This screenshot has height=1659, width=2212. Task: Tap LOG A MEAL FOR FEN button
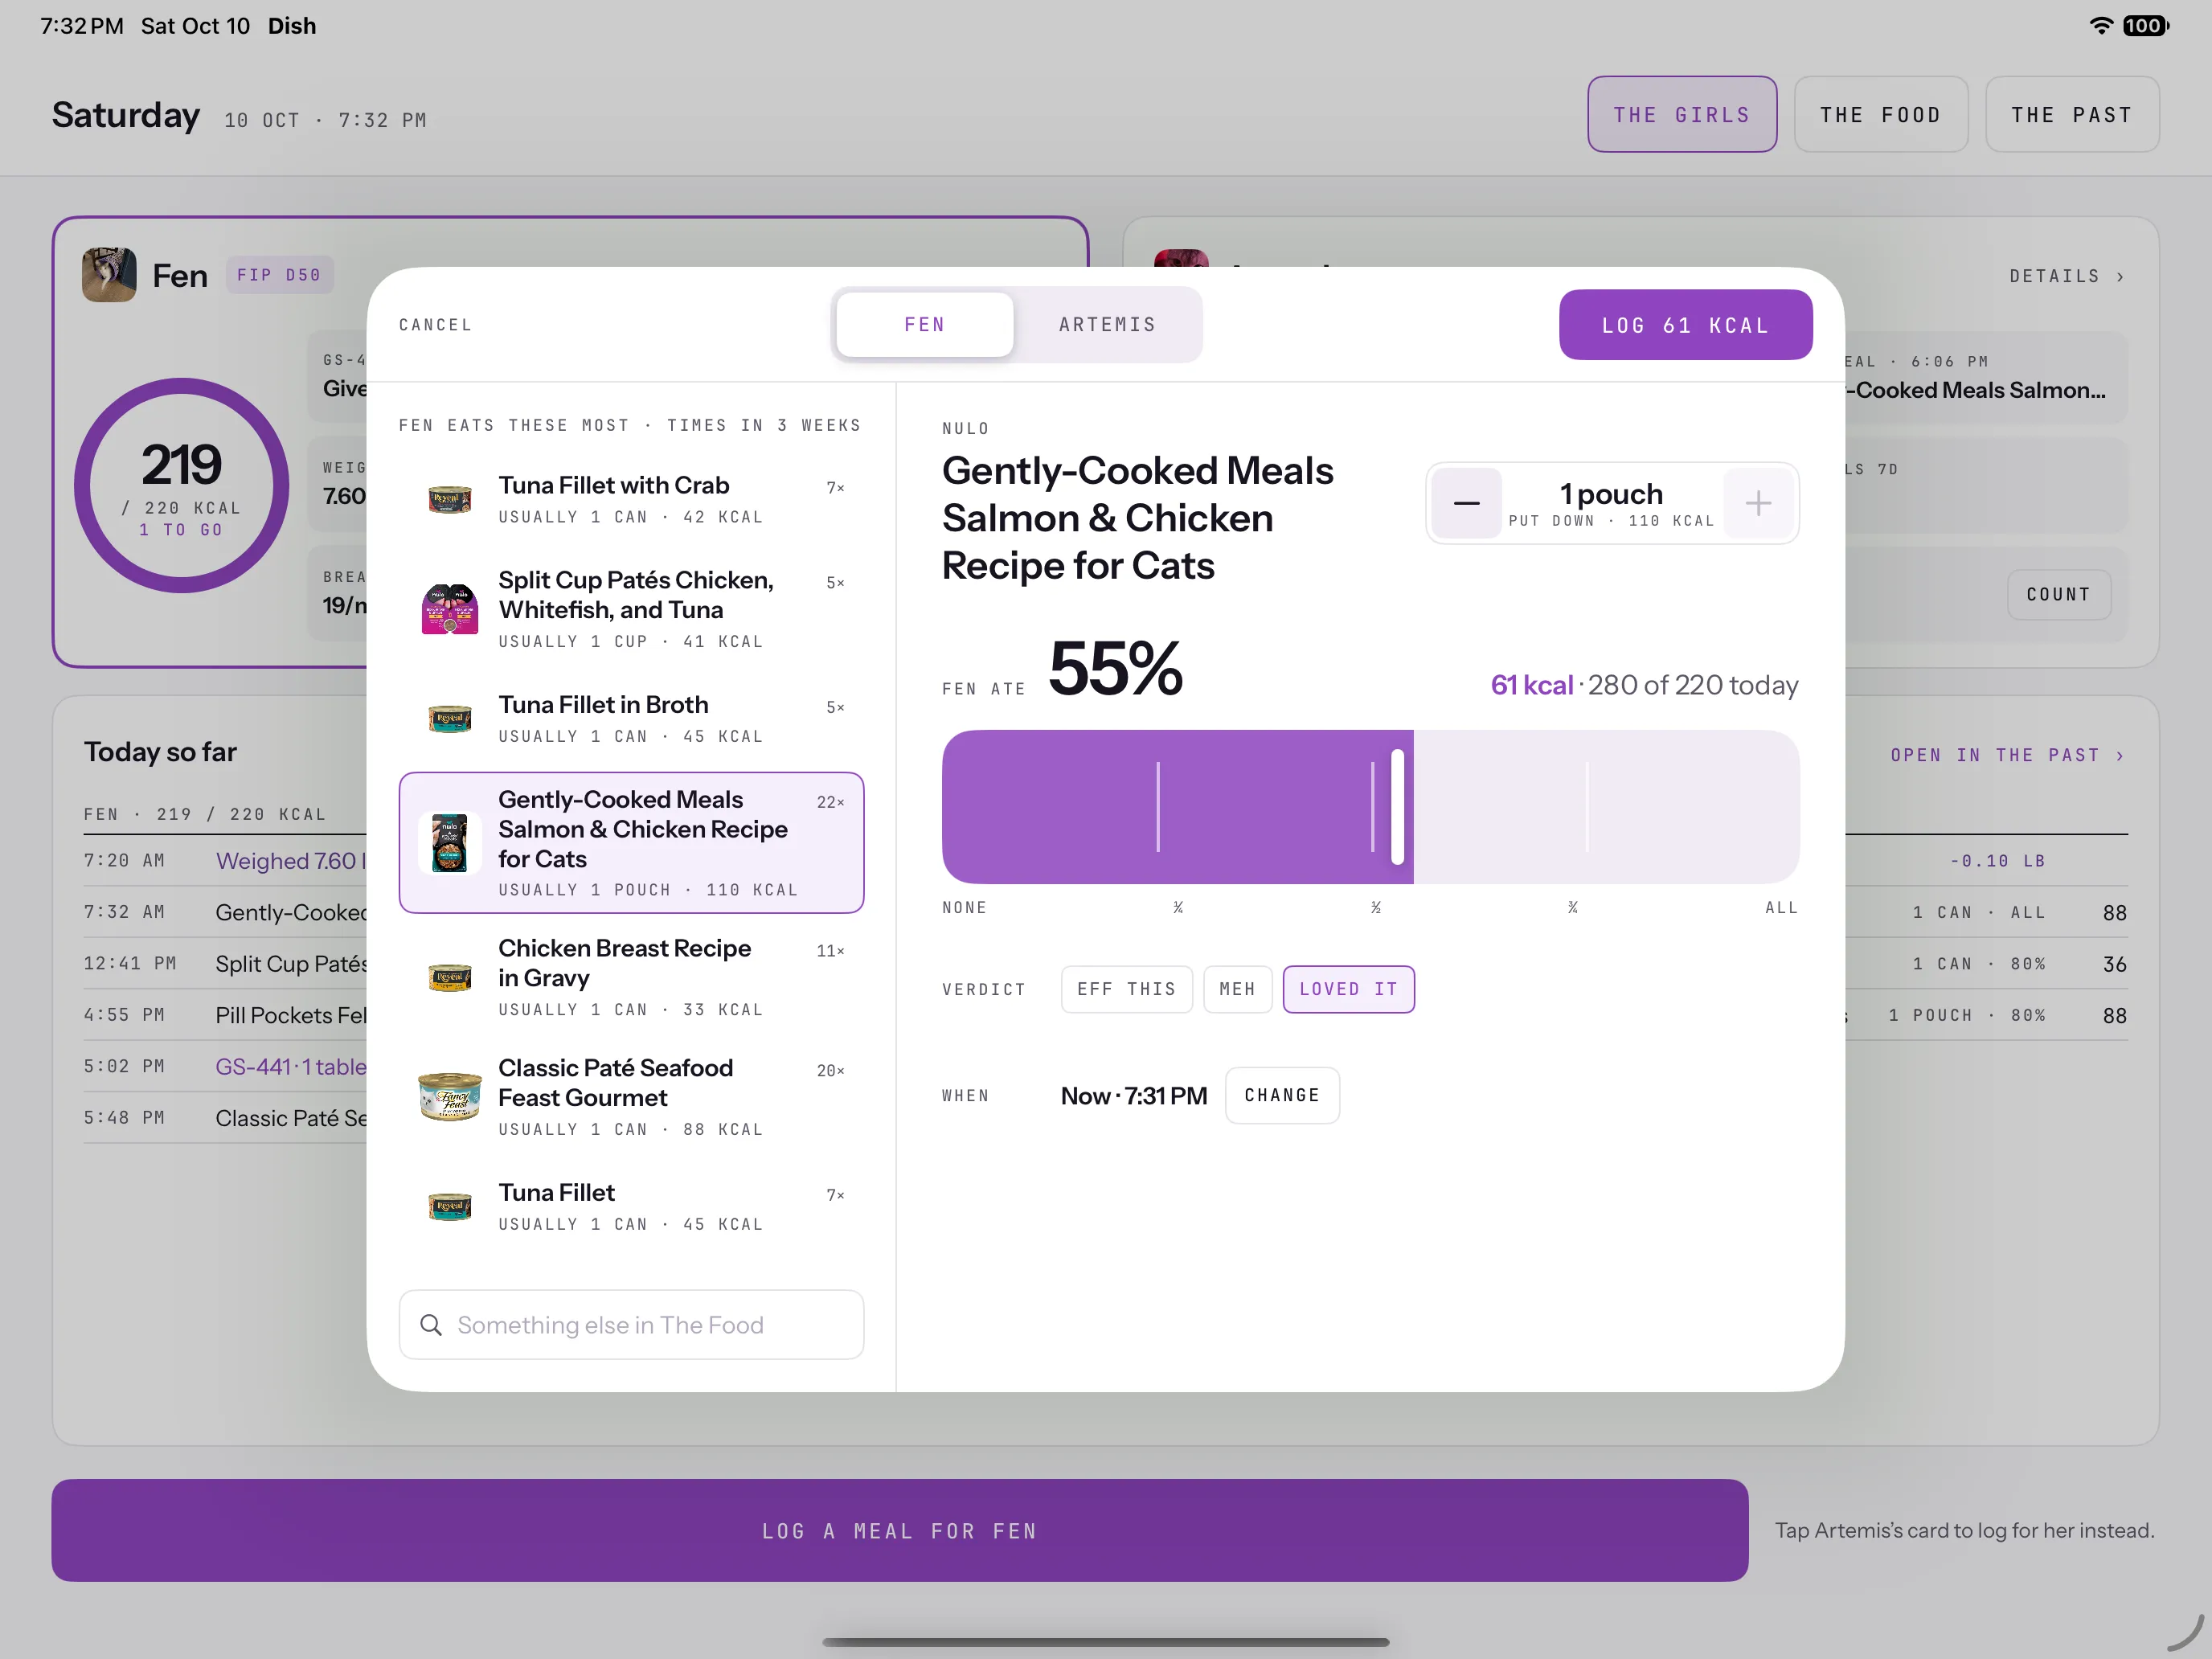(x=900, y=1530)
